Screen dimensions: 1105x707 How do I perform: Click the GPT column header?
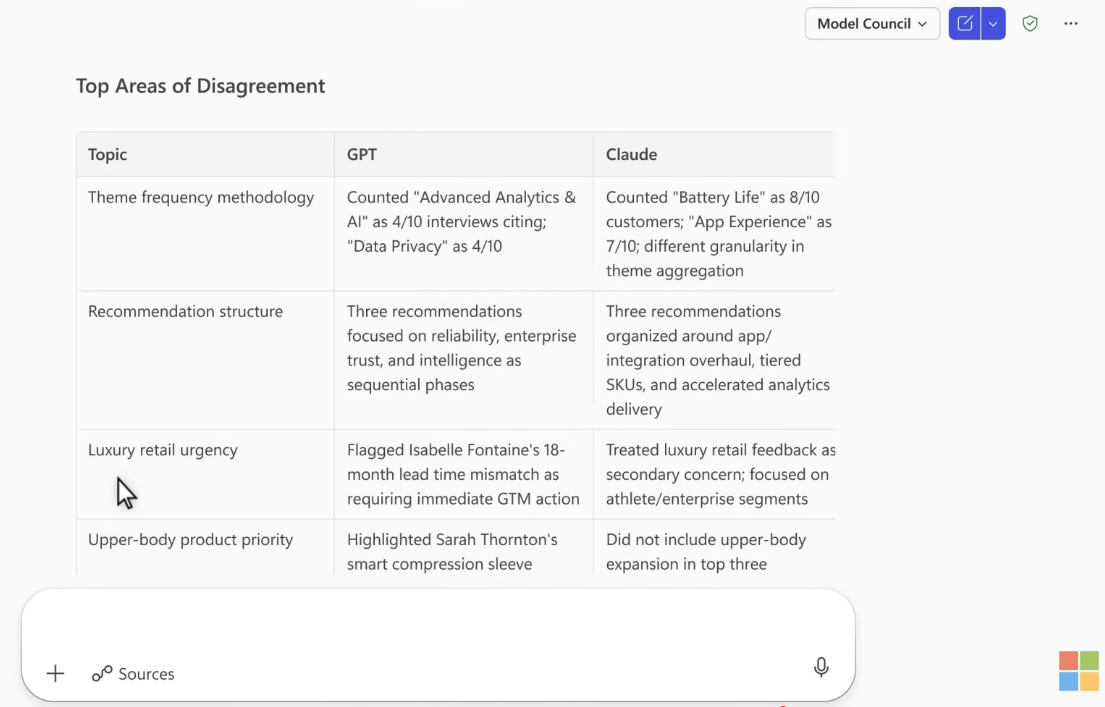pyautogui.click(x=362, y=155)
